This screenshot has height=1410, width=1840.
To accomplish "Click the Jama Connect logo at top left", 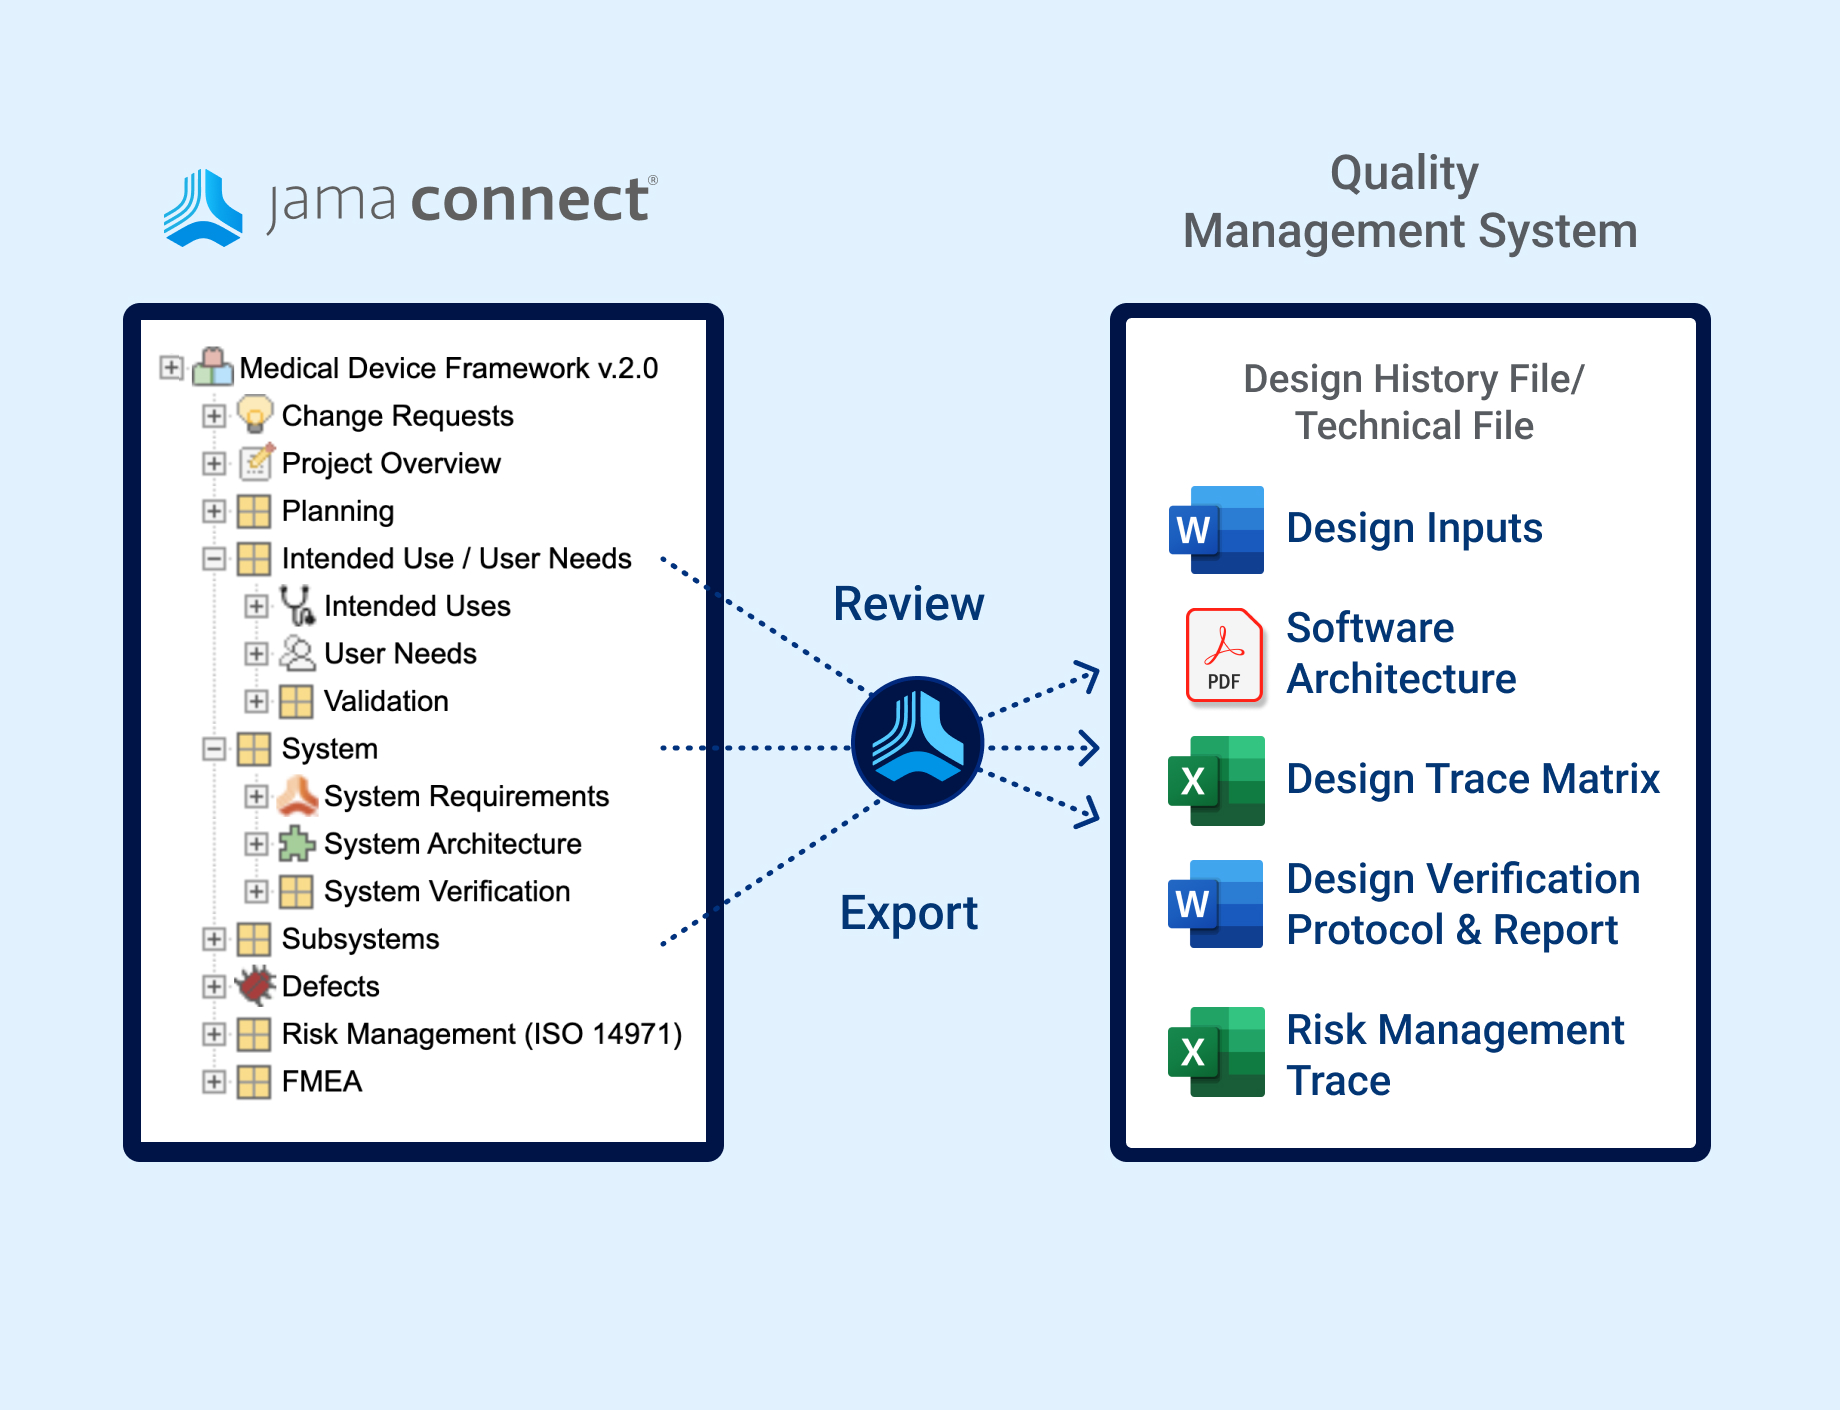I will 410,203.
